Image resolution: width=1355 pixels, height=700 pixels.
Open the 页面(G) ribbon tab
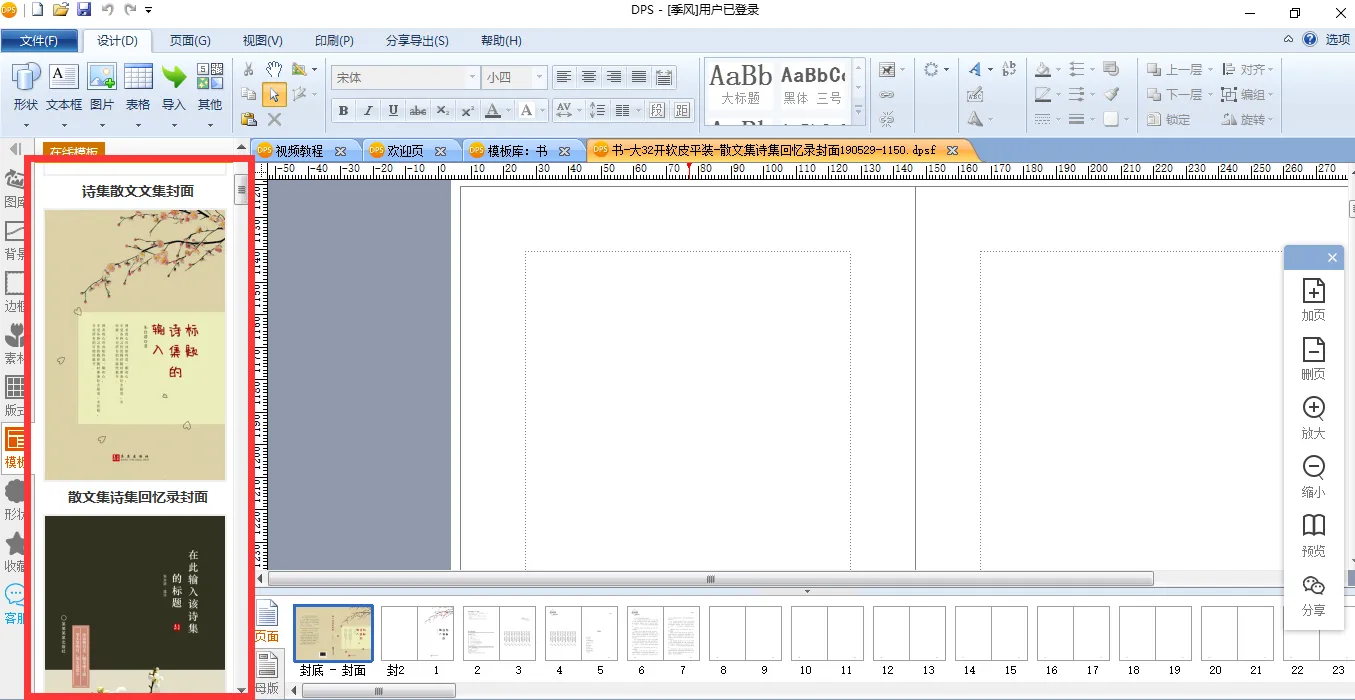(190, 41)
